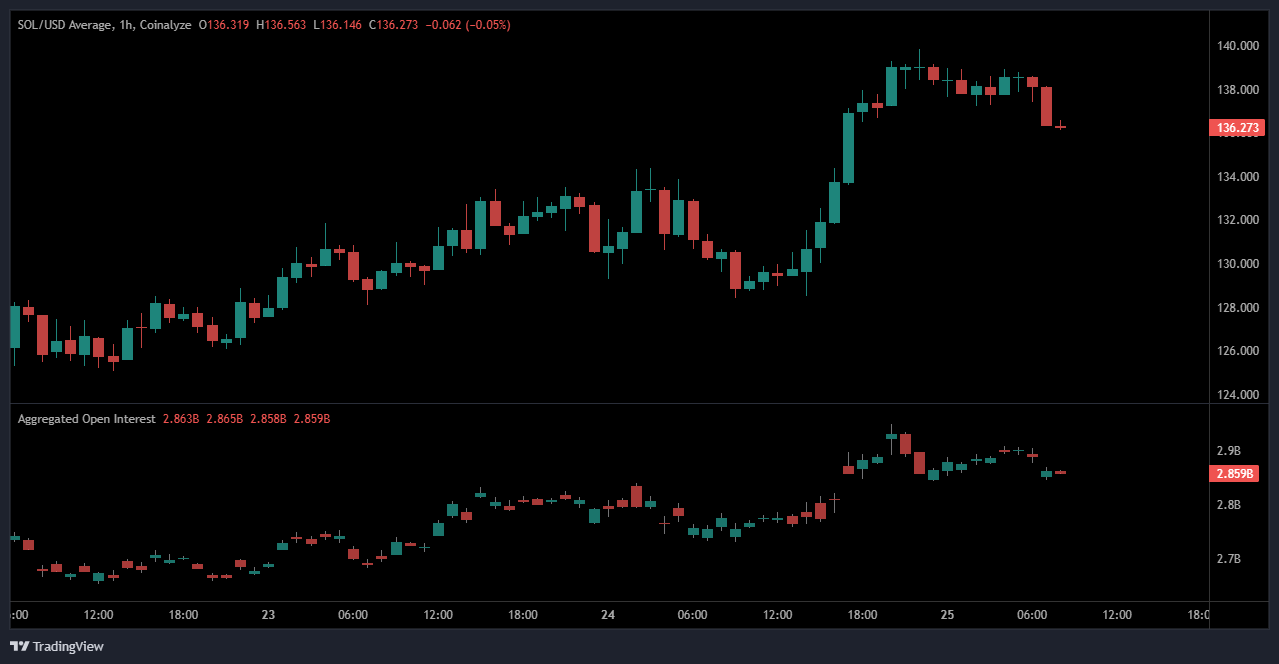This screenshot has height=664, width=1279.
Task: Select the 2.7B open interest axis label
Action: click(1228, 559)
